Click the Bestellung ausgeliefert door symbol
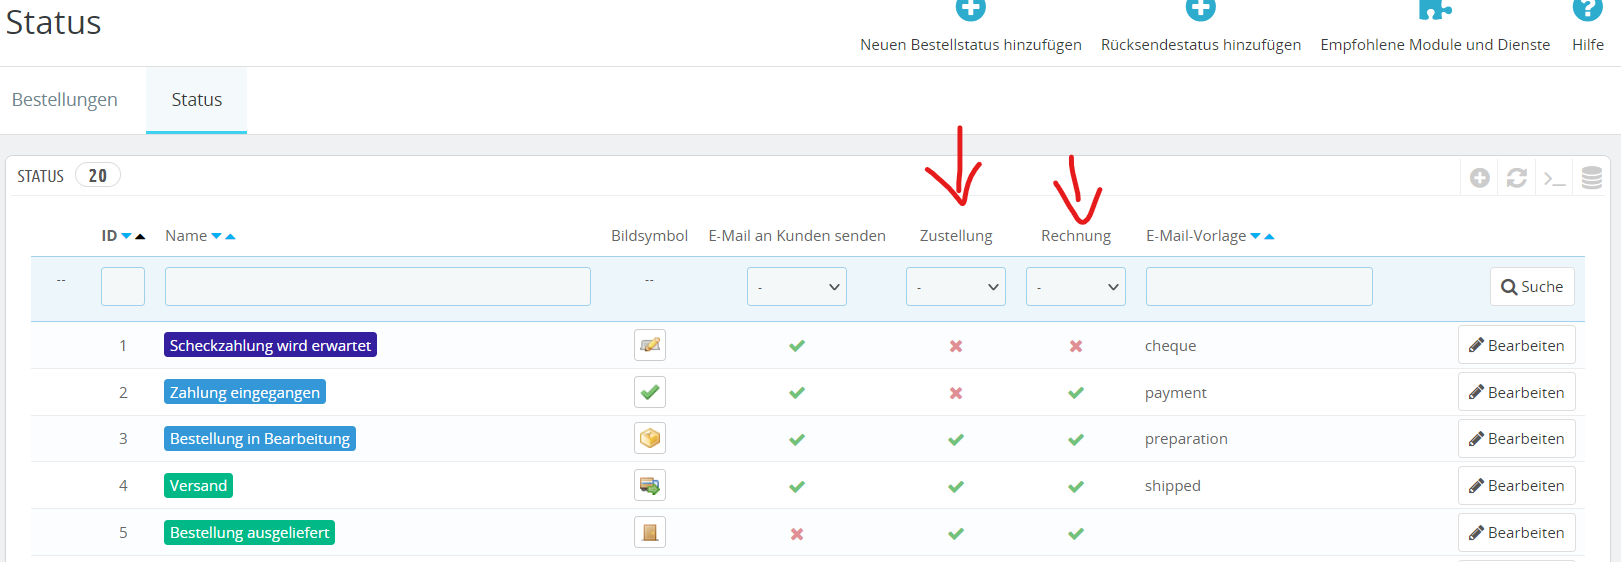 (650, 532)
